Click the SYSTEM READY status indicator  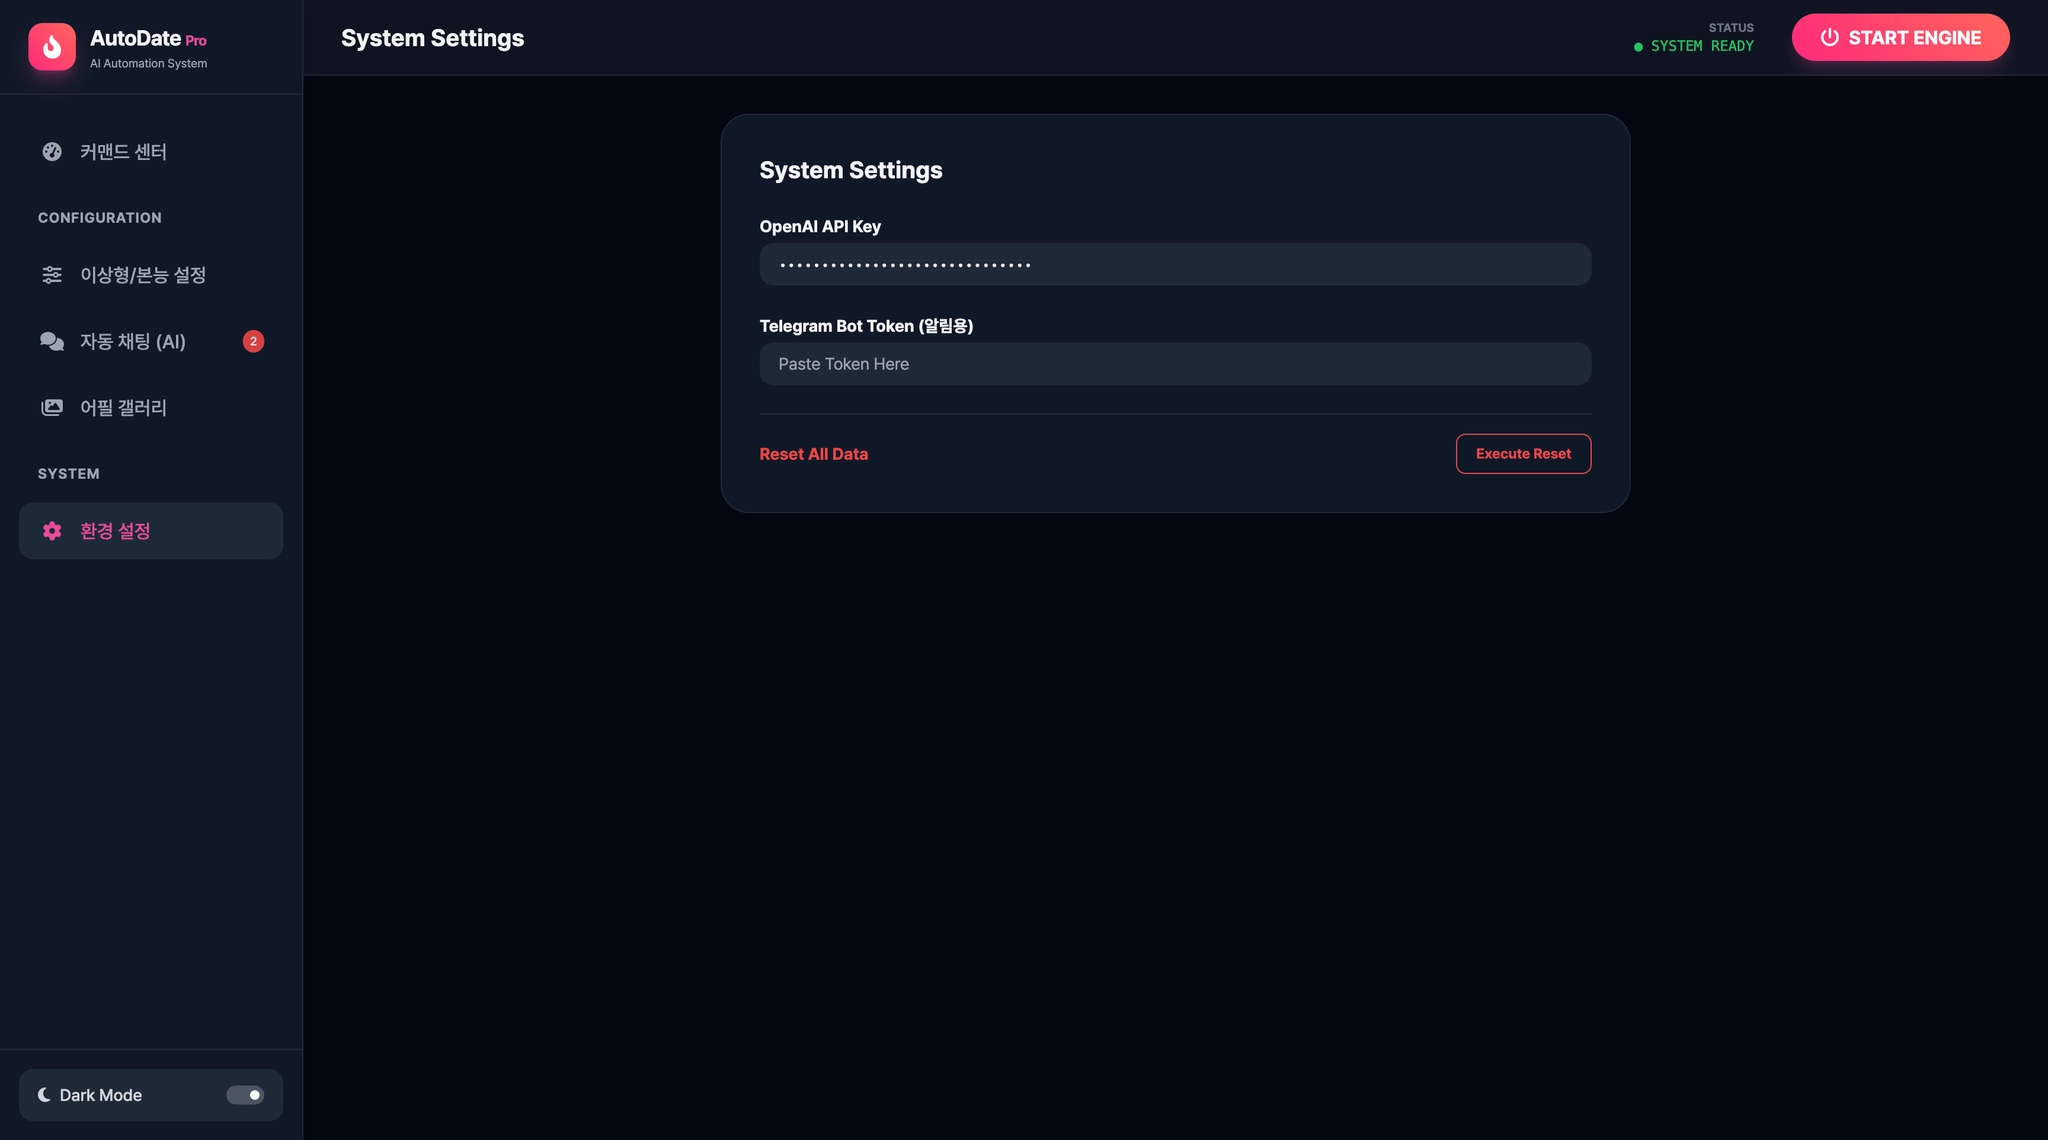pyautogui.click(x=1700, y=46)
